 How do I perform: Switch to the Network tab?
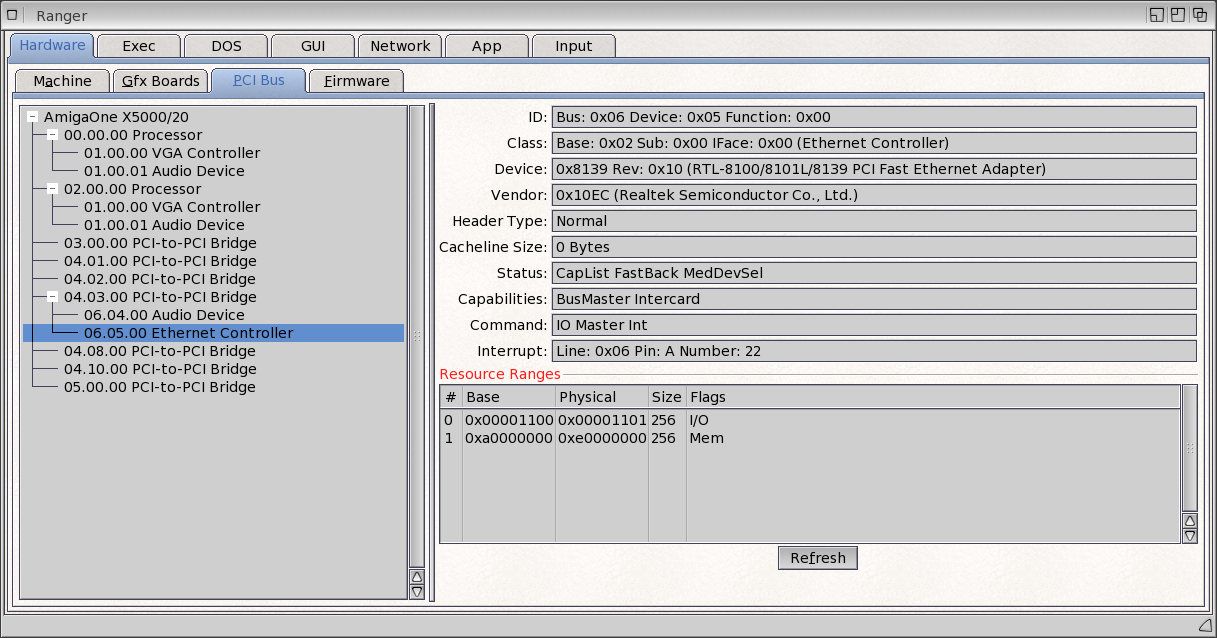pyautogui.click(x=400, y=46)
